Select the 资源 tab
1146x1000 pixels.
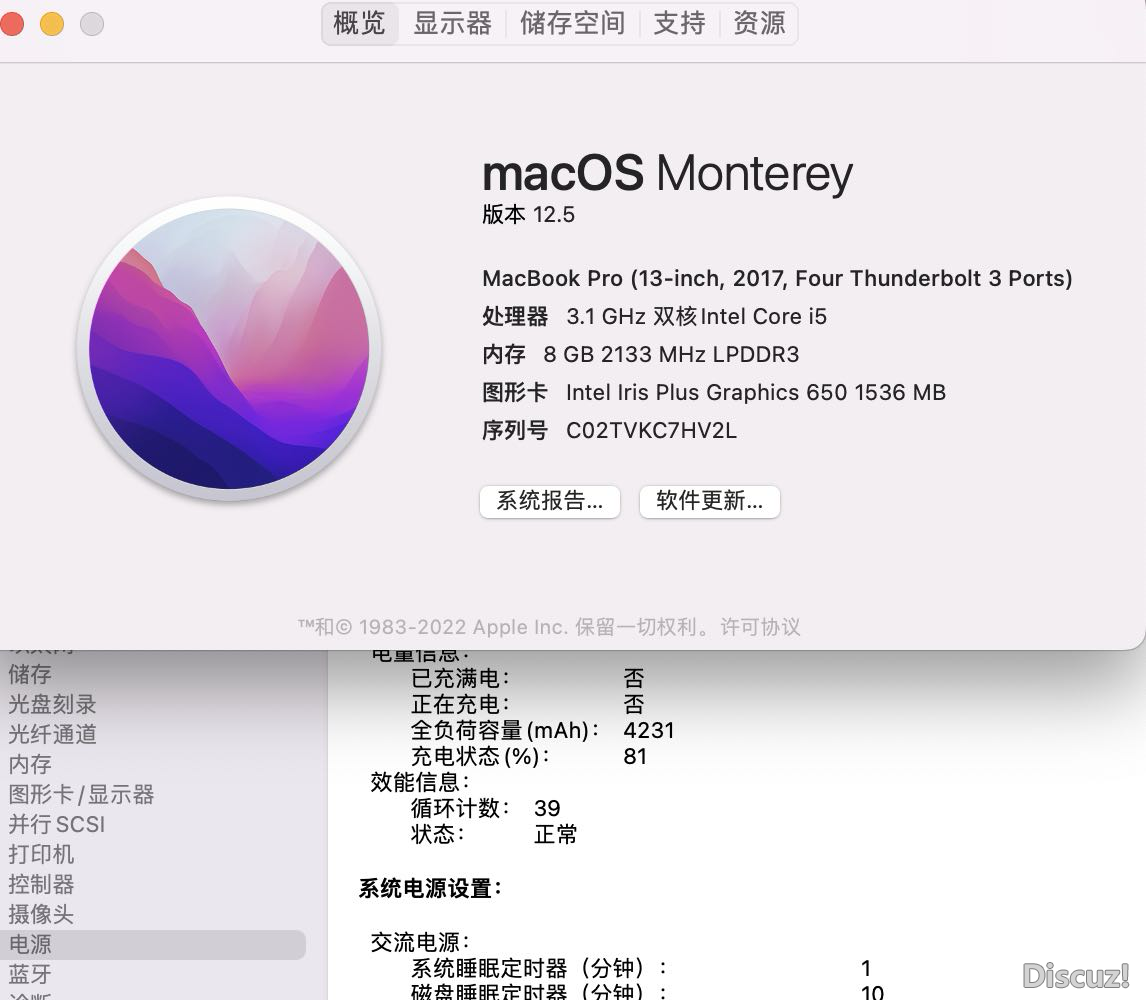(x=759, y=23)
